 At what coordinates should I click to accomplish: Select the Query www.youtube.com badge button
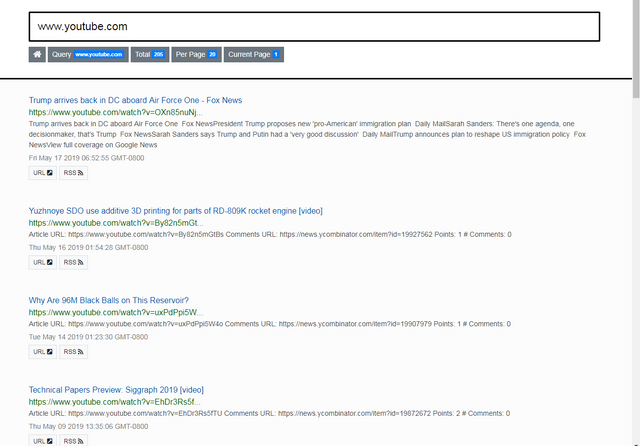tap(88, 54)
